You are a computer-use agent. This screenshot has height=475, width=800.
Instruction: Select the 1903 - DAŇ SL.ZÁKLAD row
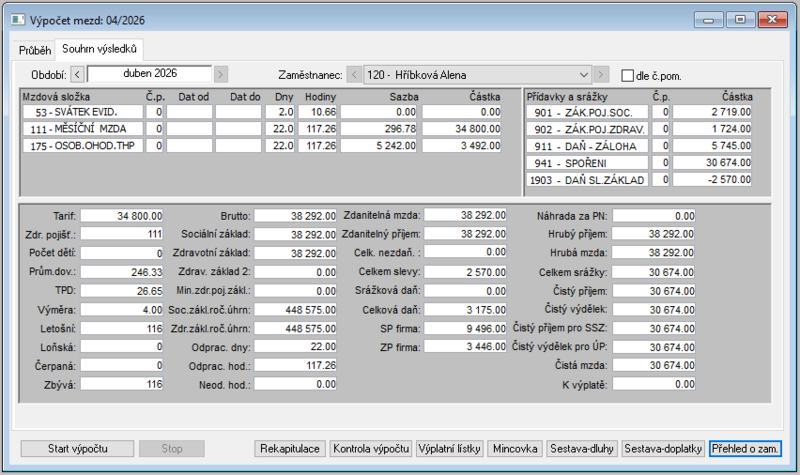click(639, 179)
